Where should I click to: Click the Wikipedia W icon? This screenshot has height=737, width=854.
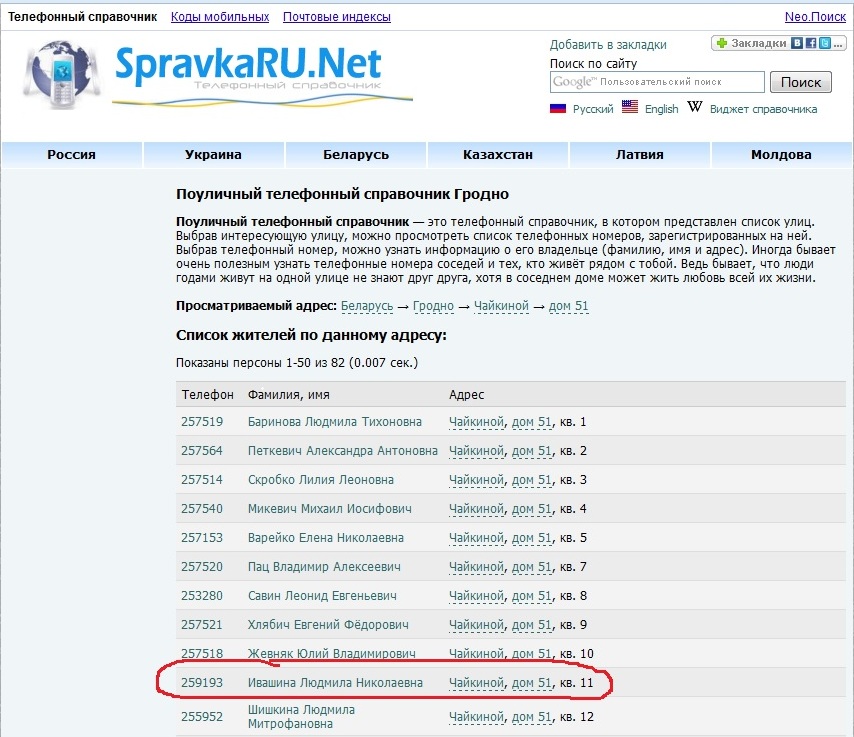(695, 108)
